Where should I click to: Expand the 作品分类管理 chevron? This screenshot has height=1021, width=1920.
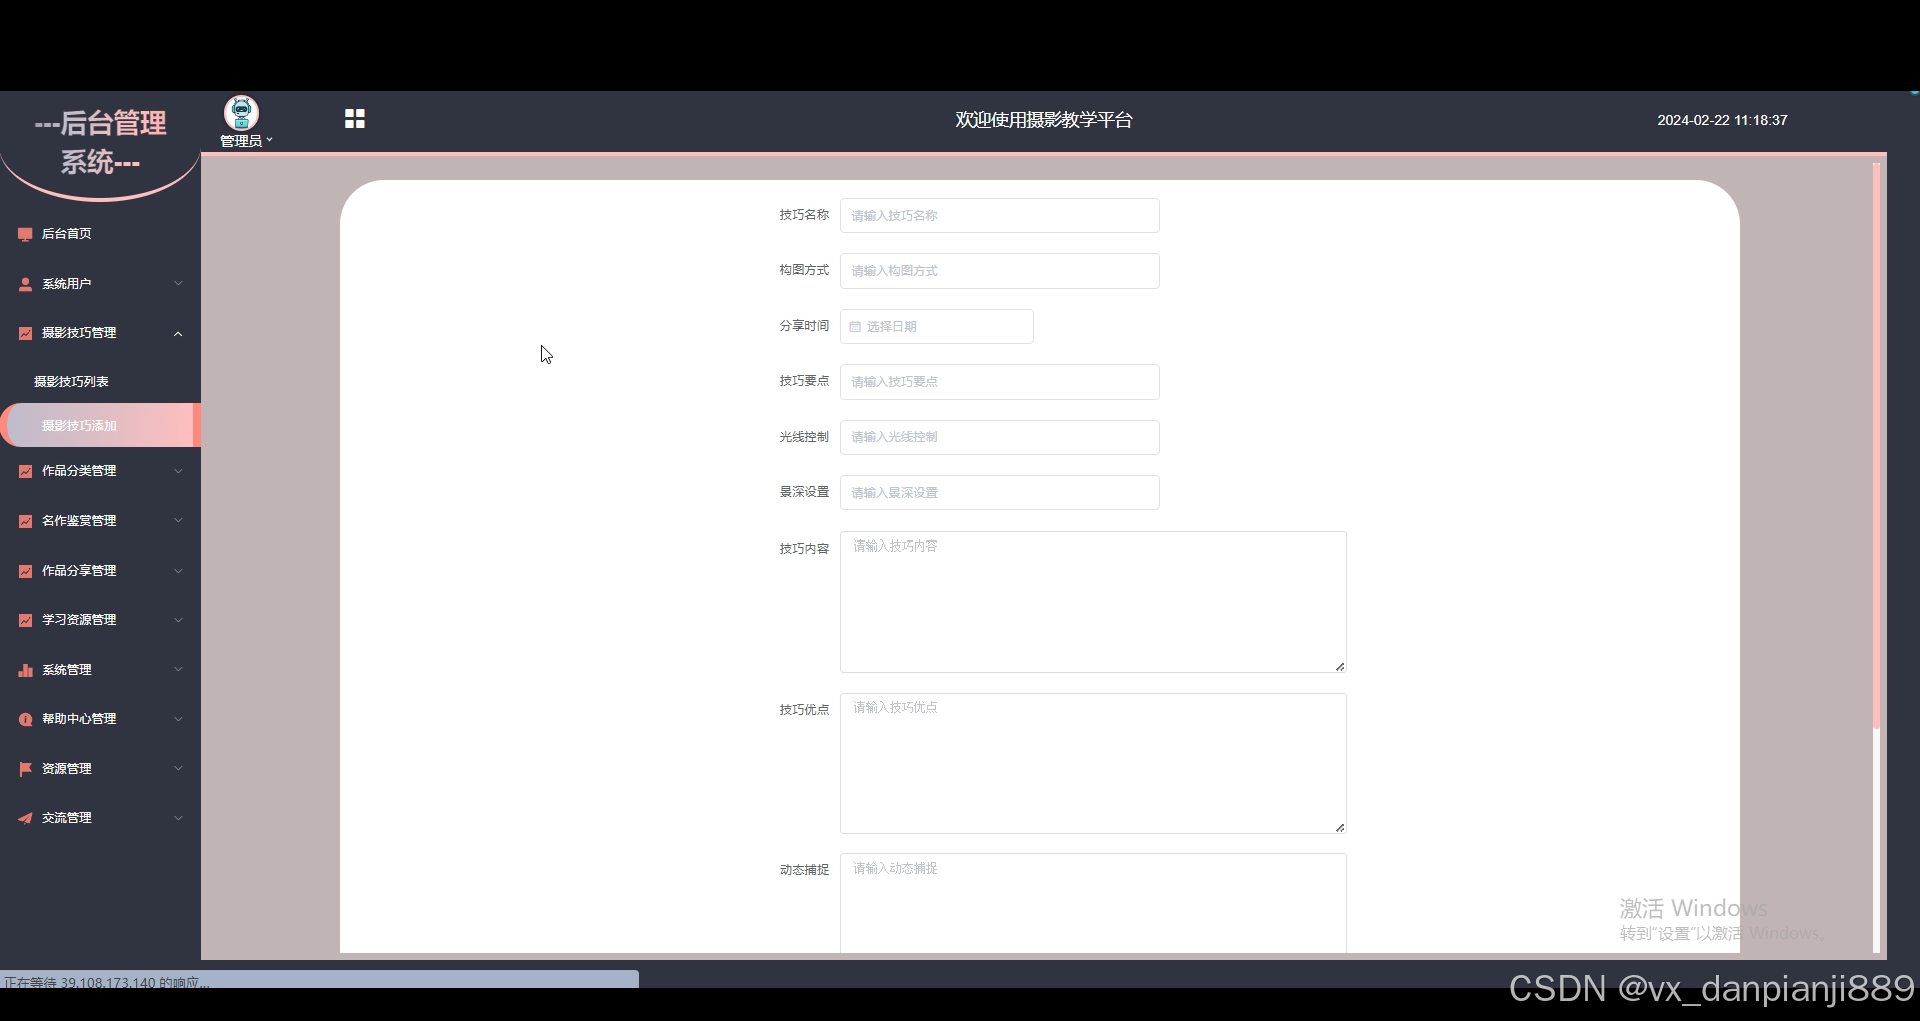(178, 471)
